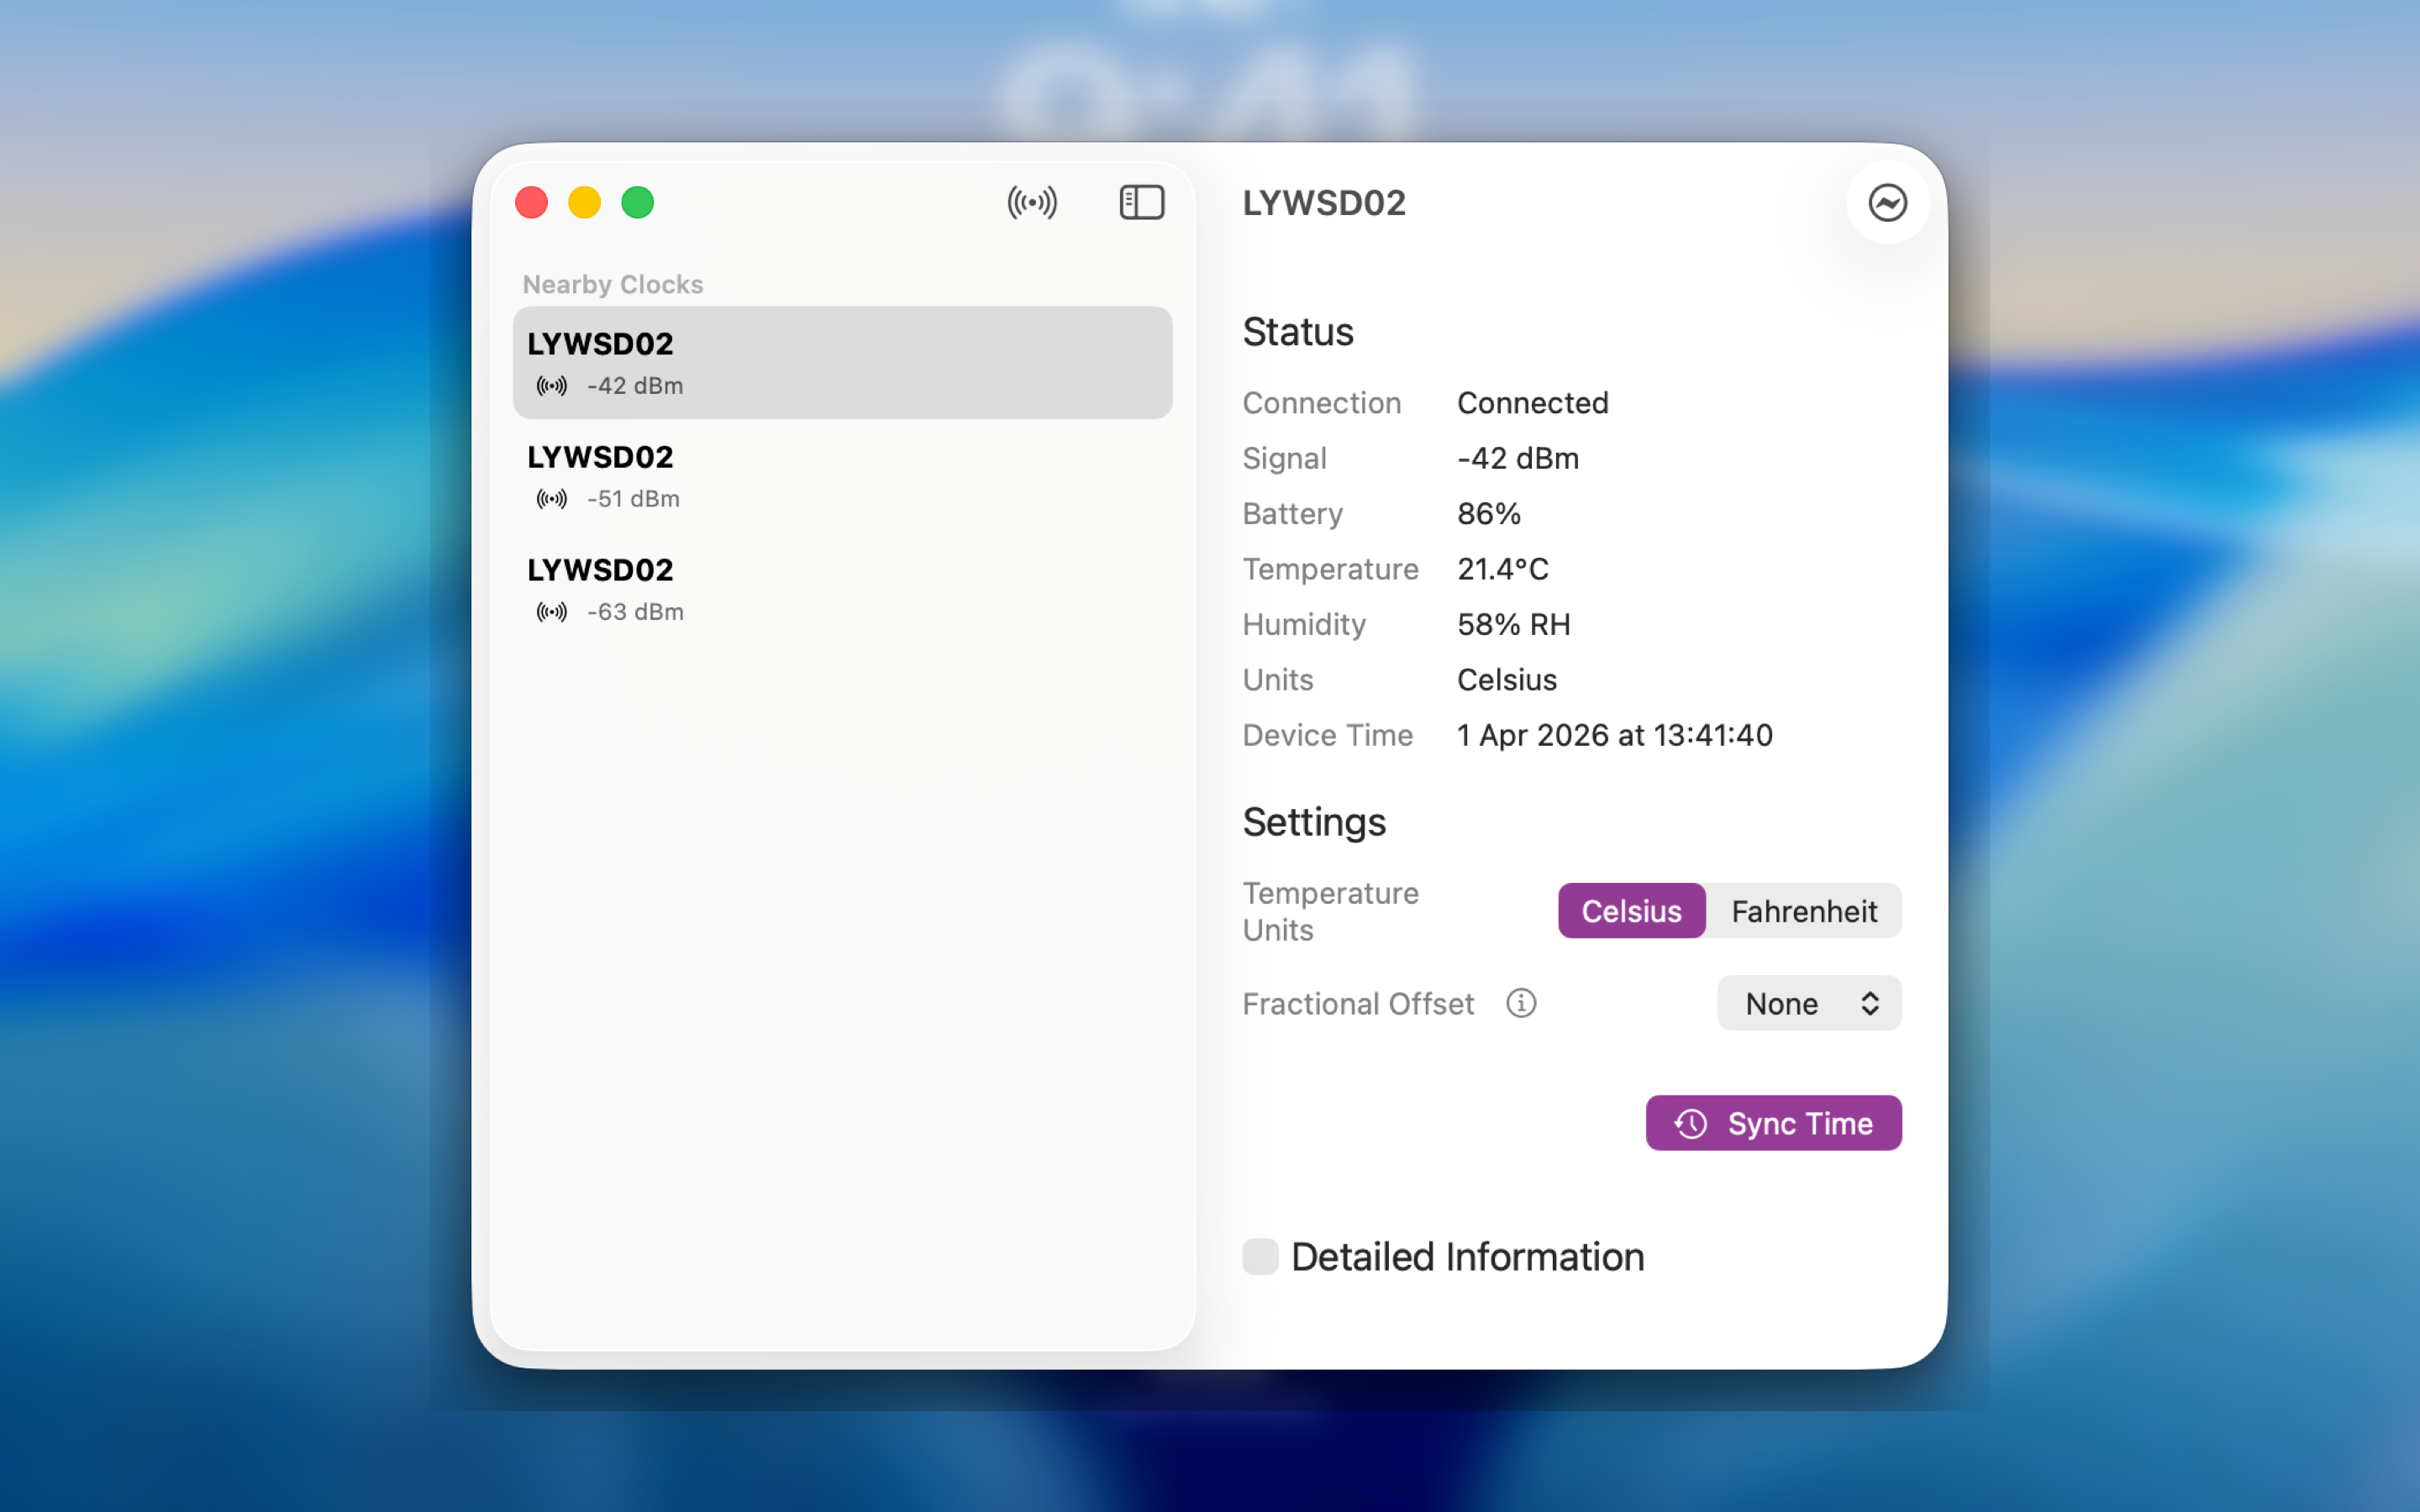Click the Bluetooth scan icon in toolbar
The height and width of the screenshot is (1512, 2420).
[1031, 203]
